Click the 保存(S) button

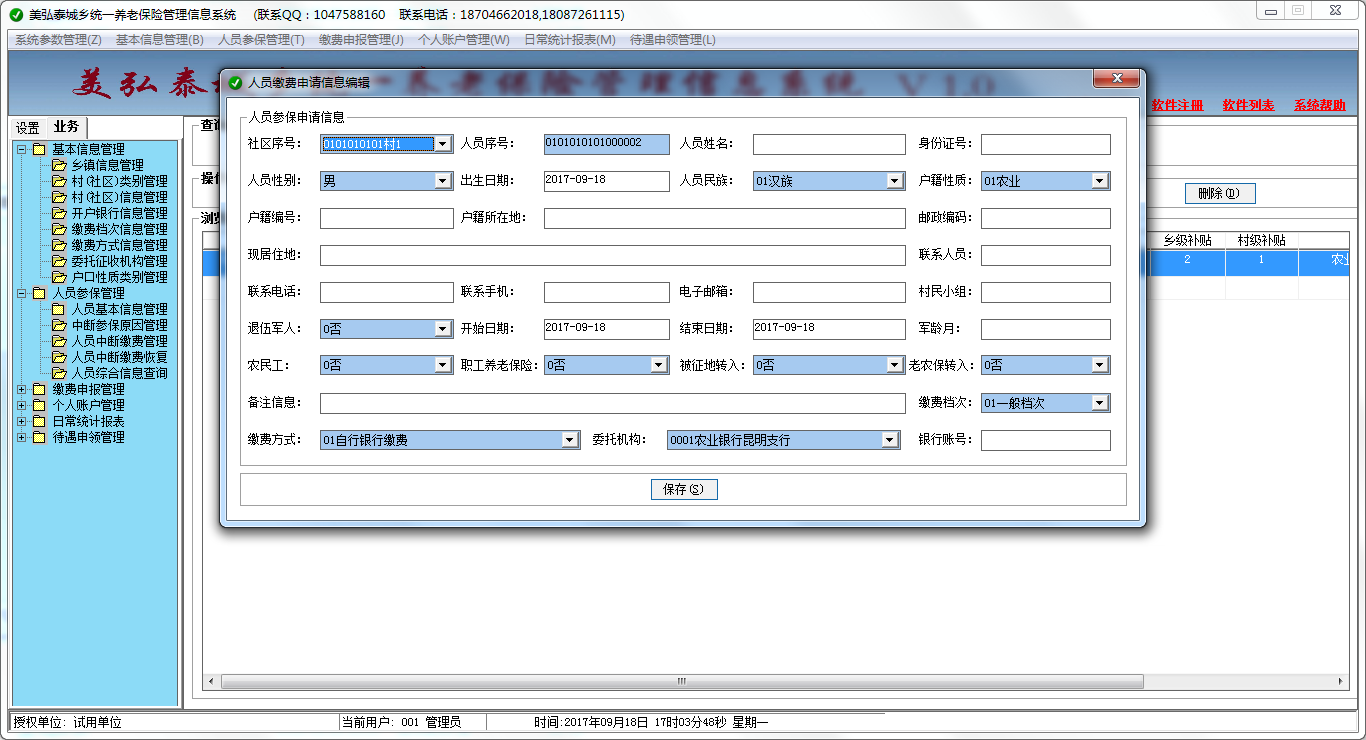[x=684, y=490]
